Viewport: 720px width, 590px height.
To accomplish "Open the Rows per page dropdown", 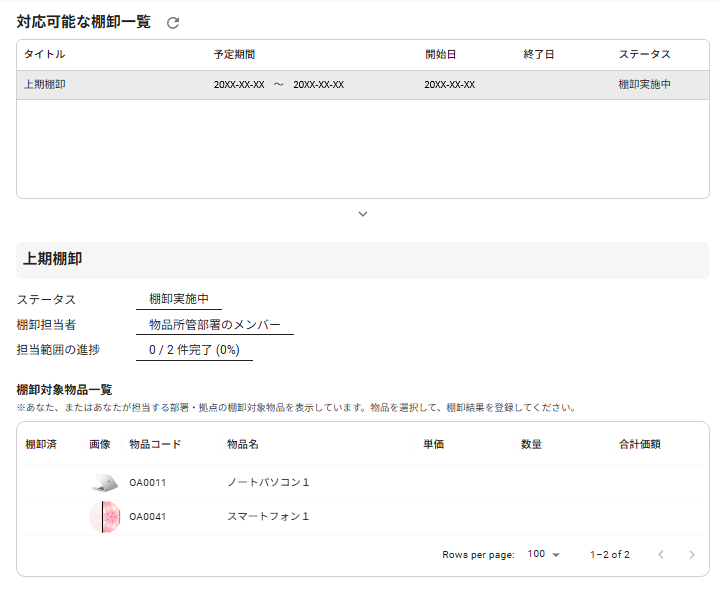I will 544,554.
